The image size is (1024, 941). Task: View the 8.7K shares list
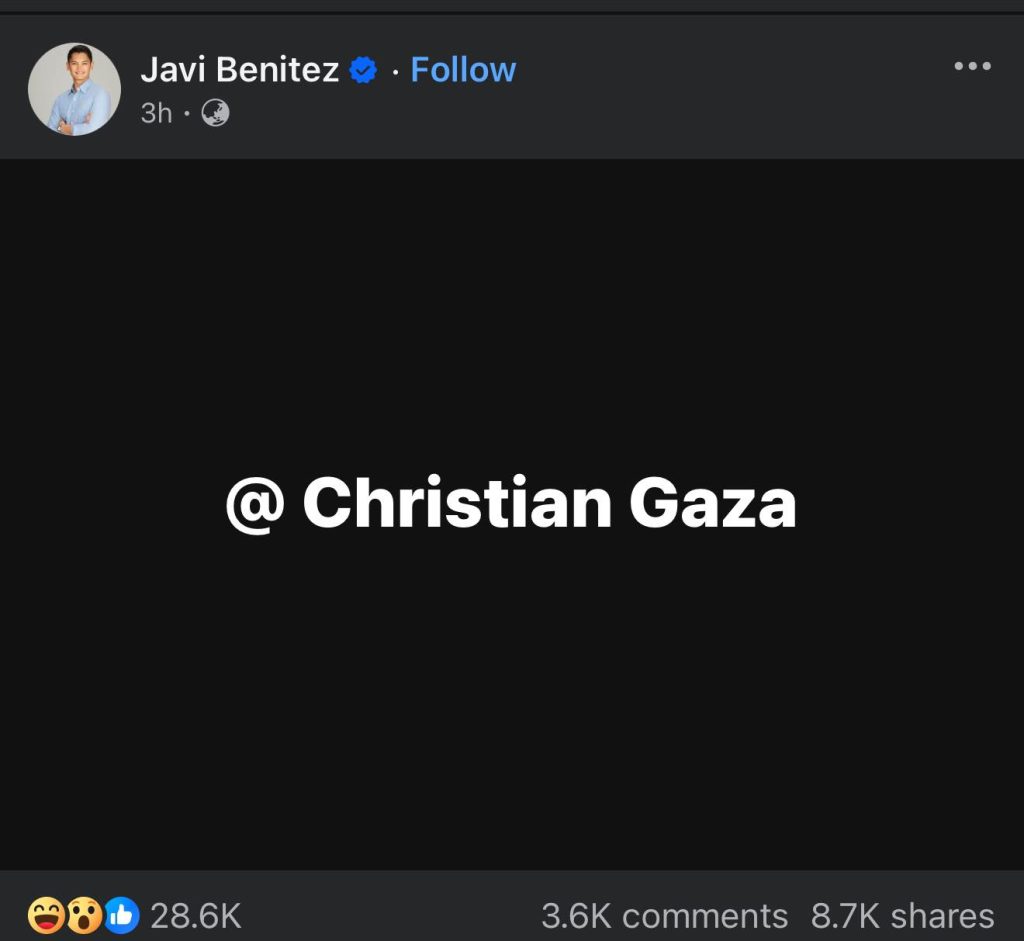click(x=902, y=915)
